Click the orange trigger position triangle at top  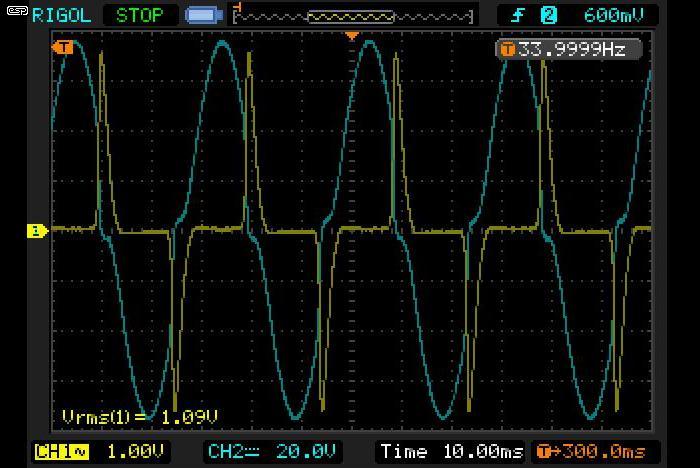pos(352,36)
